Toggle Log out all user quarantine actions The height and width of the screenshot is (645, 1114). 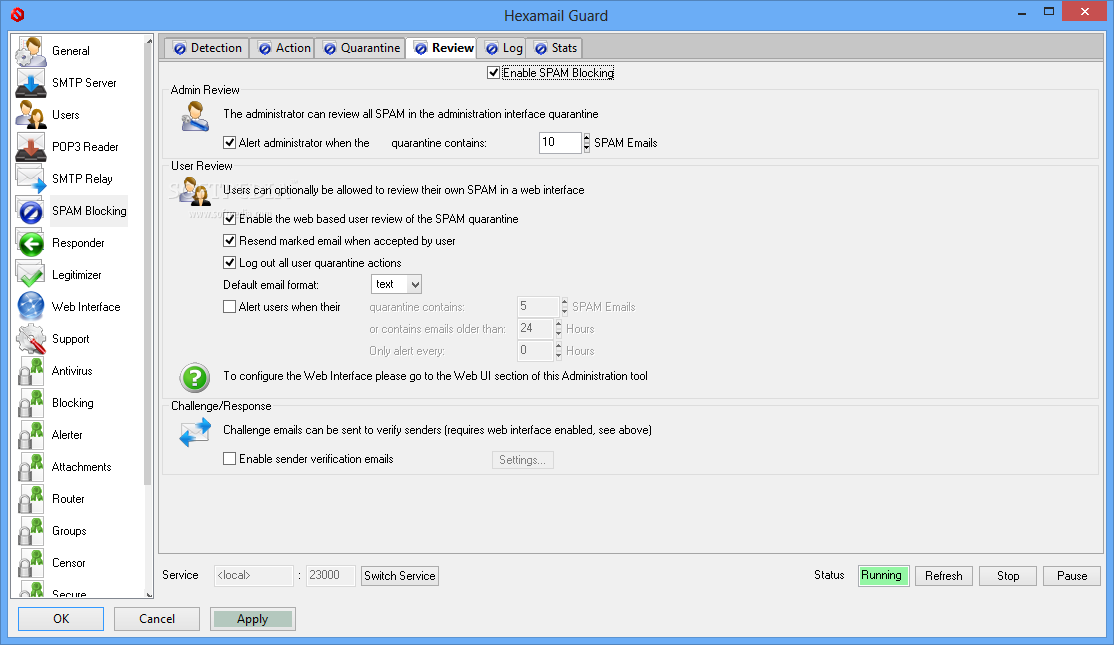click(229, 263)
